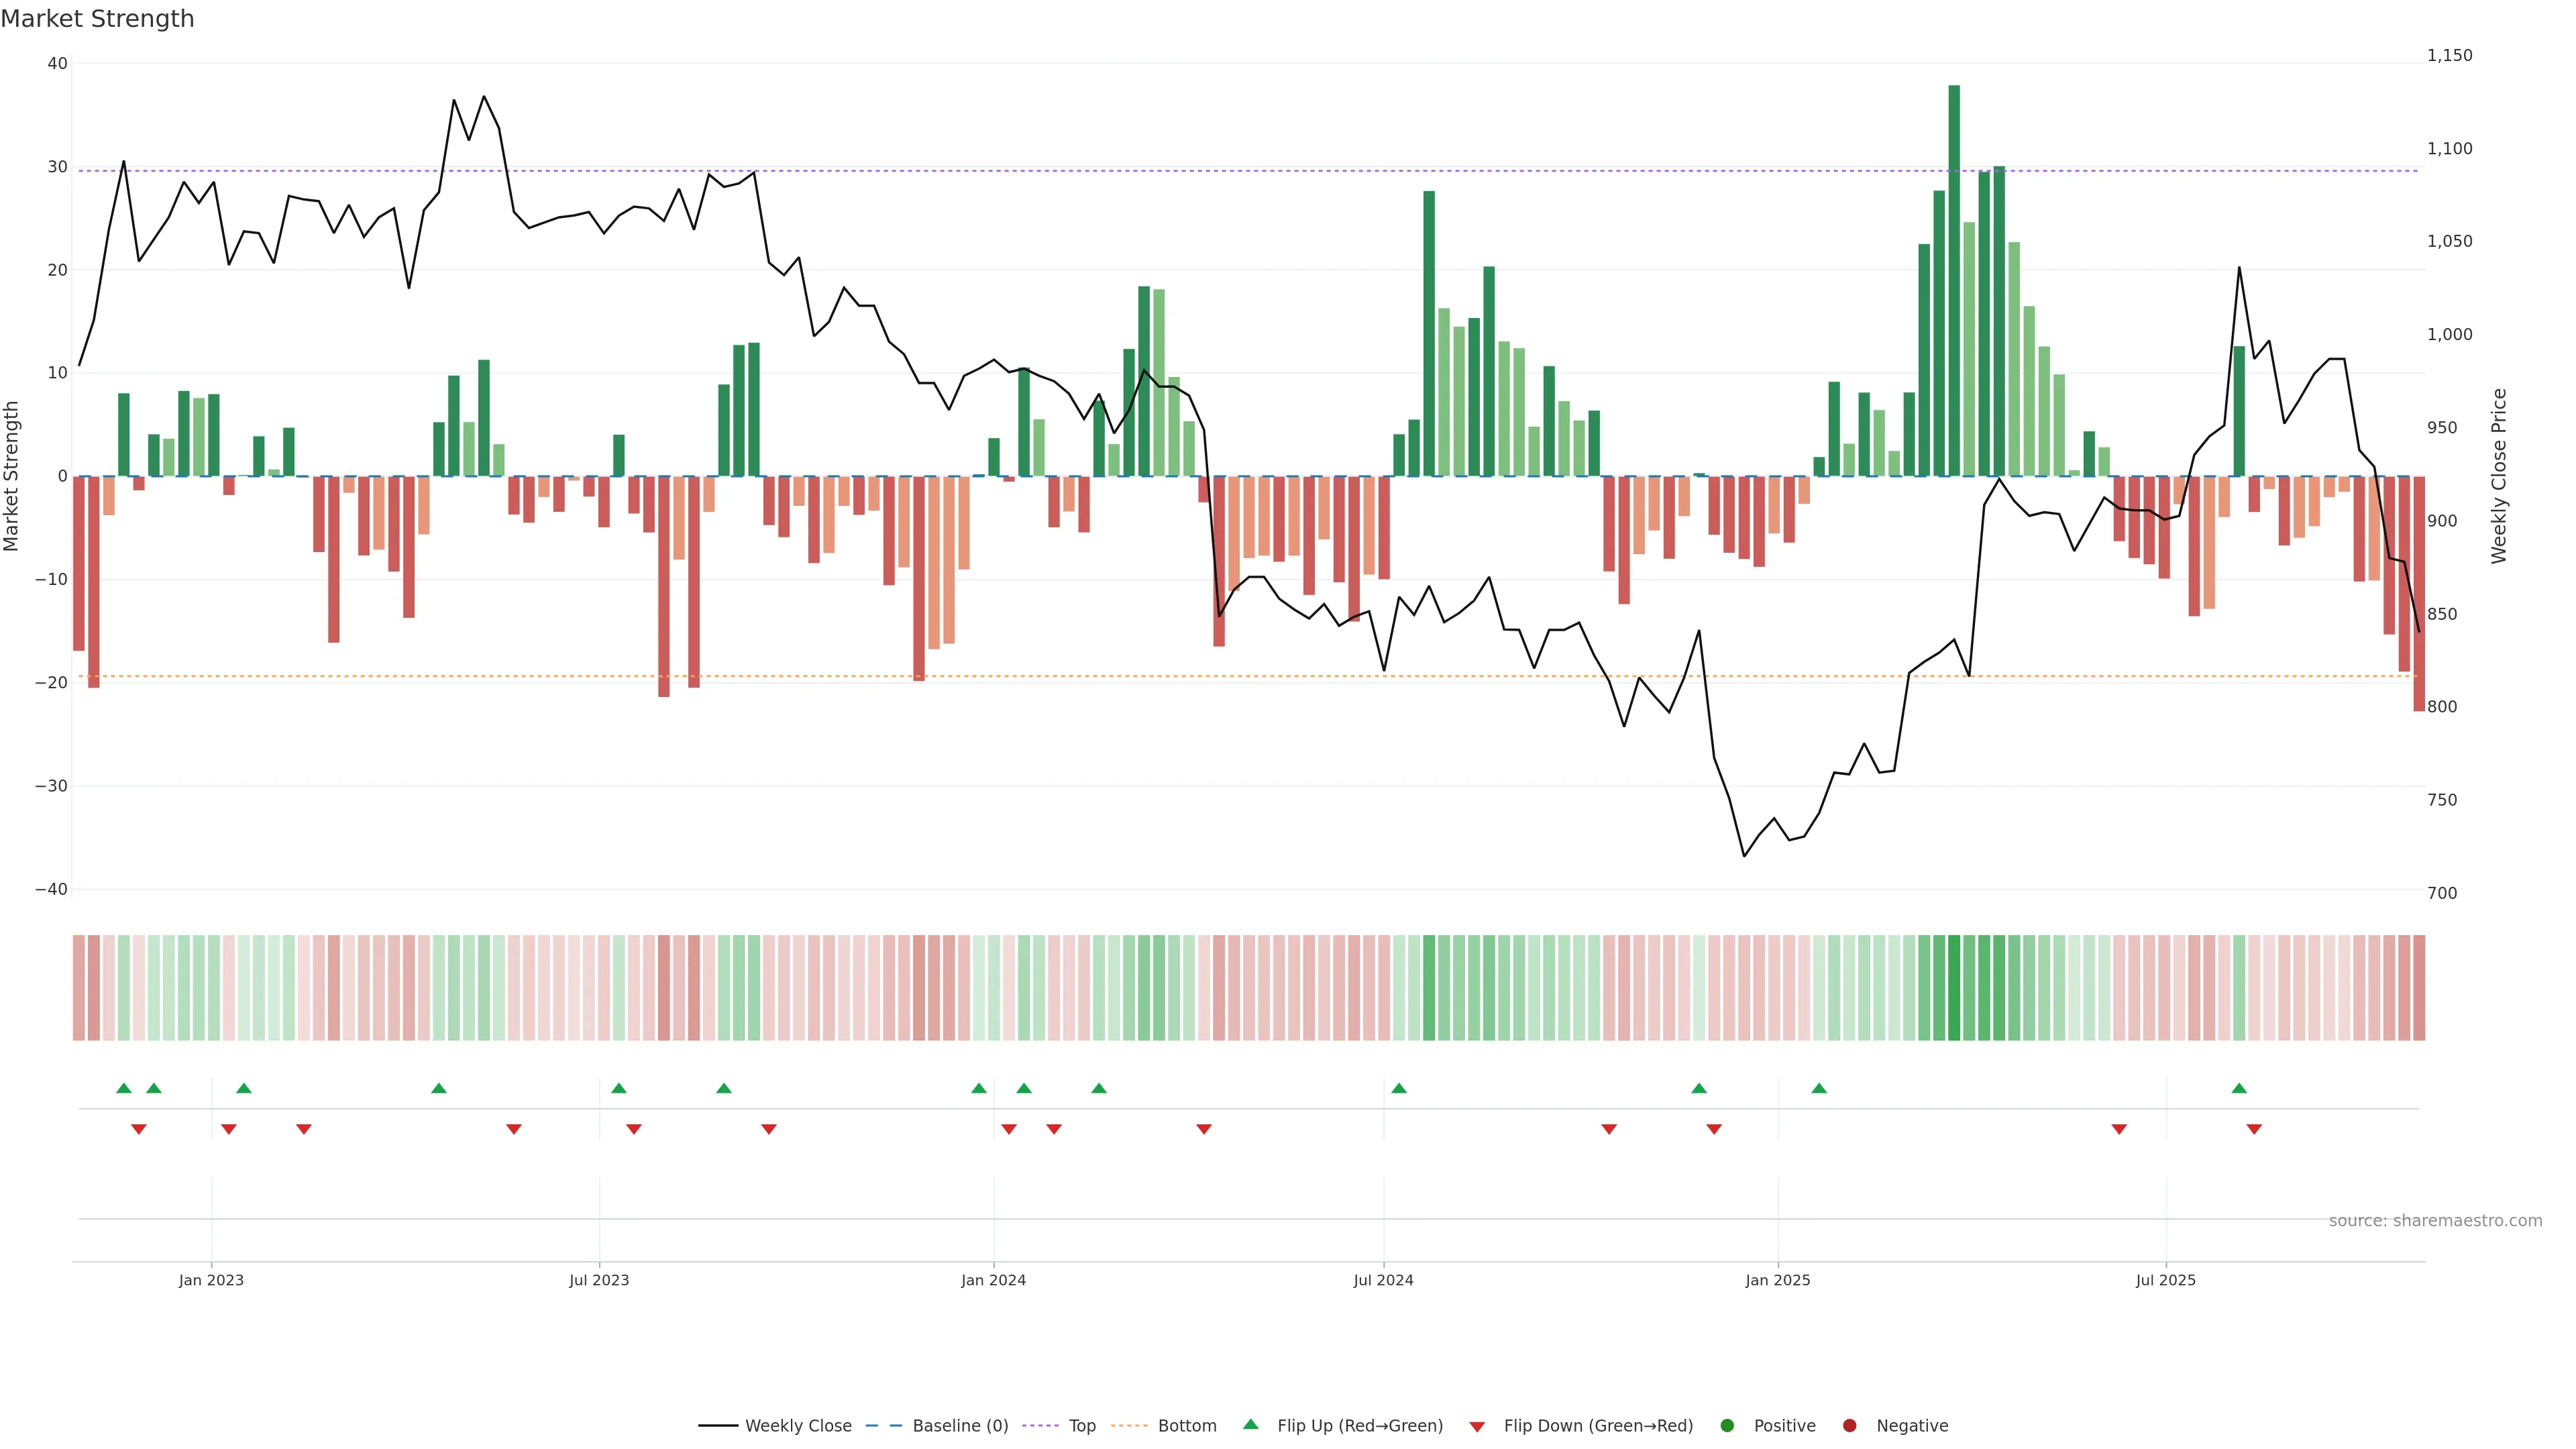This screenshot has height=1449, width=2576.
Task: Click the Market Strength chart title
Action: 97,19
